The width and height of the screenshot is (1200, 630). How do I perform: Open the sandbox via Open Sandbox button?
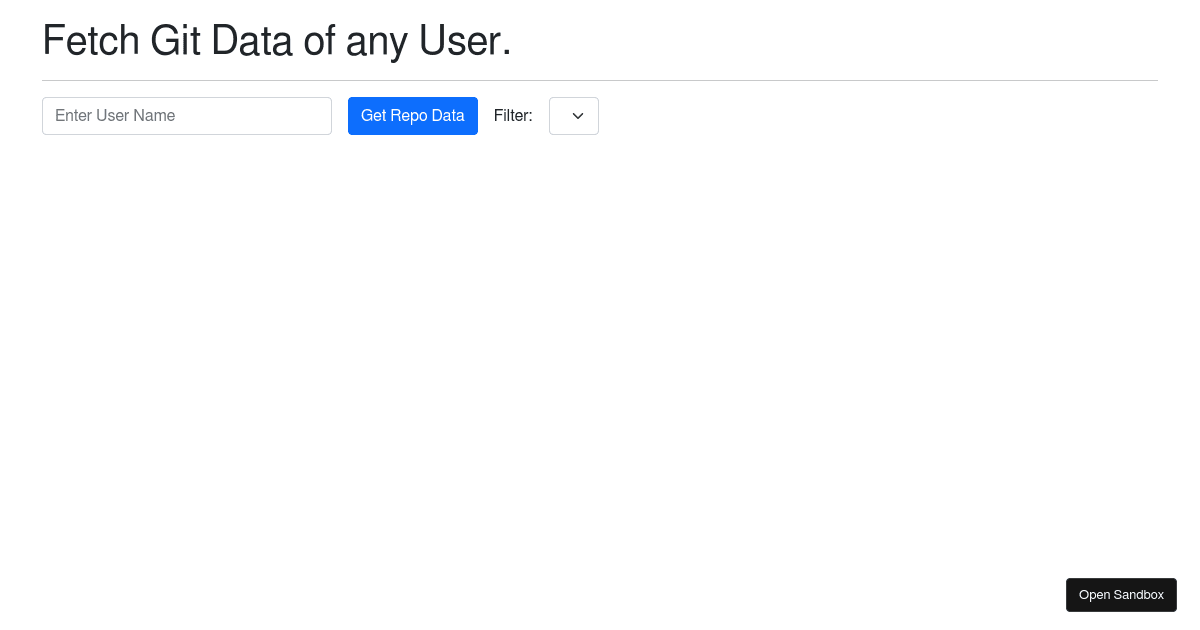pos(1121,594)
